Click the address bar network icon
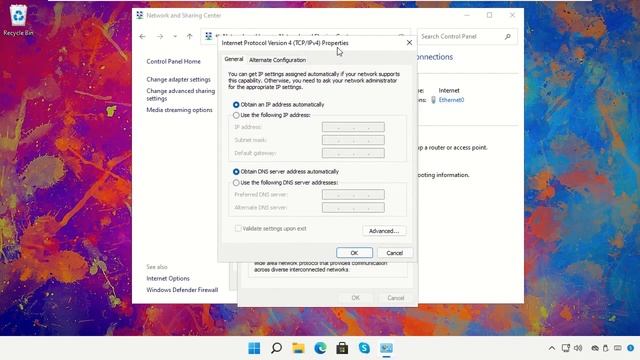The image size is (640, 360). coord(209,36)
